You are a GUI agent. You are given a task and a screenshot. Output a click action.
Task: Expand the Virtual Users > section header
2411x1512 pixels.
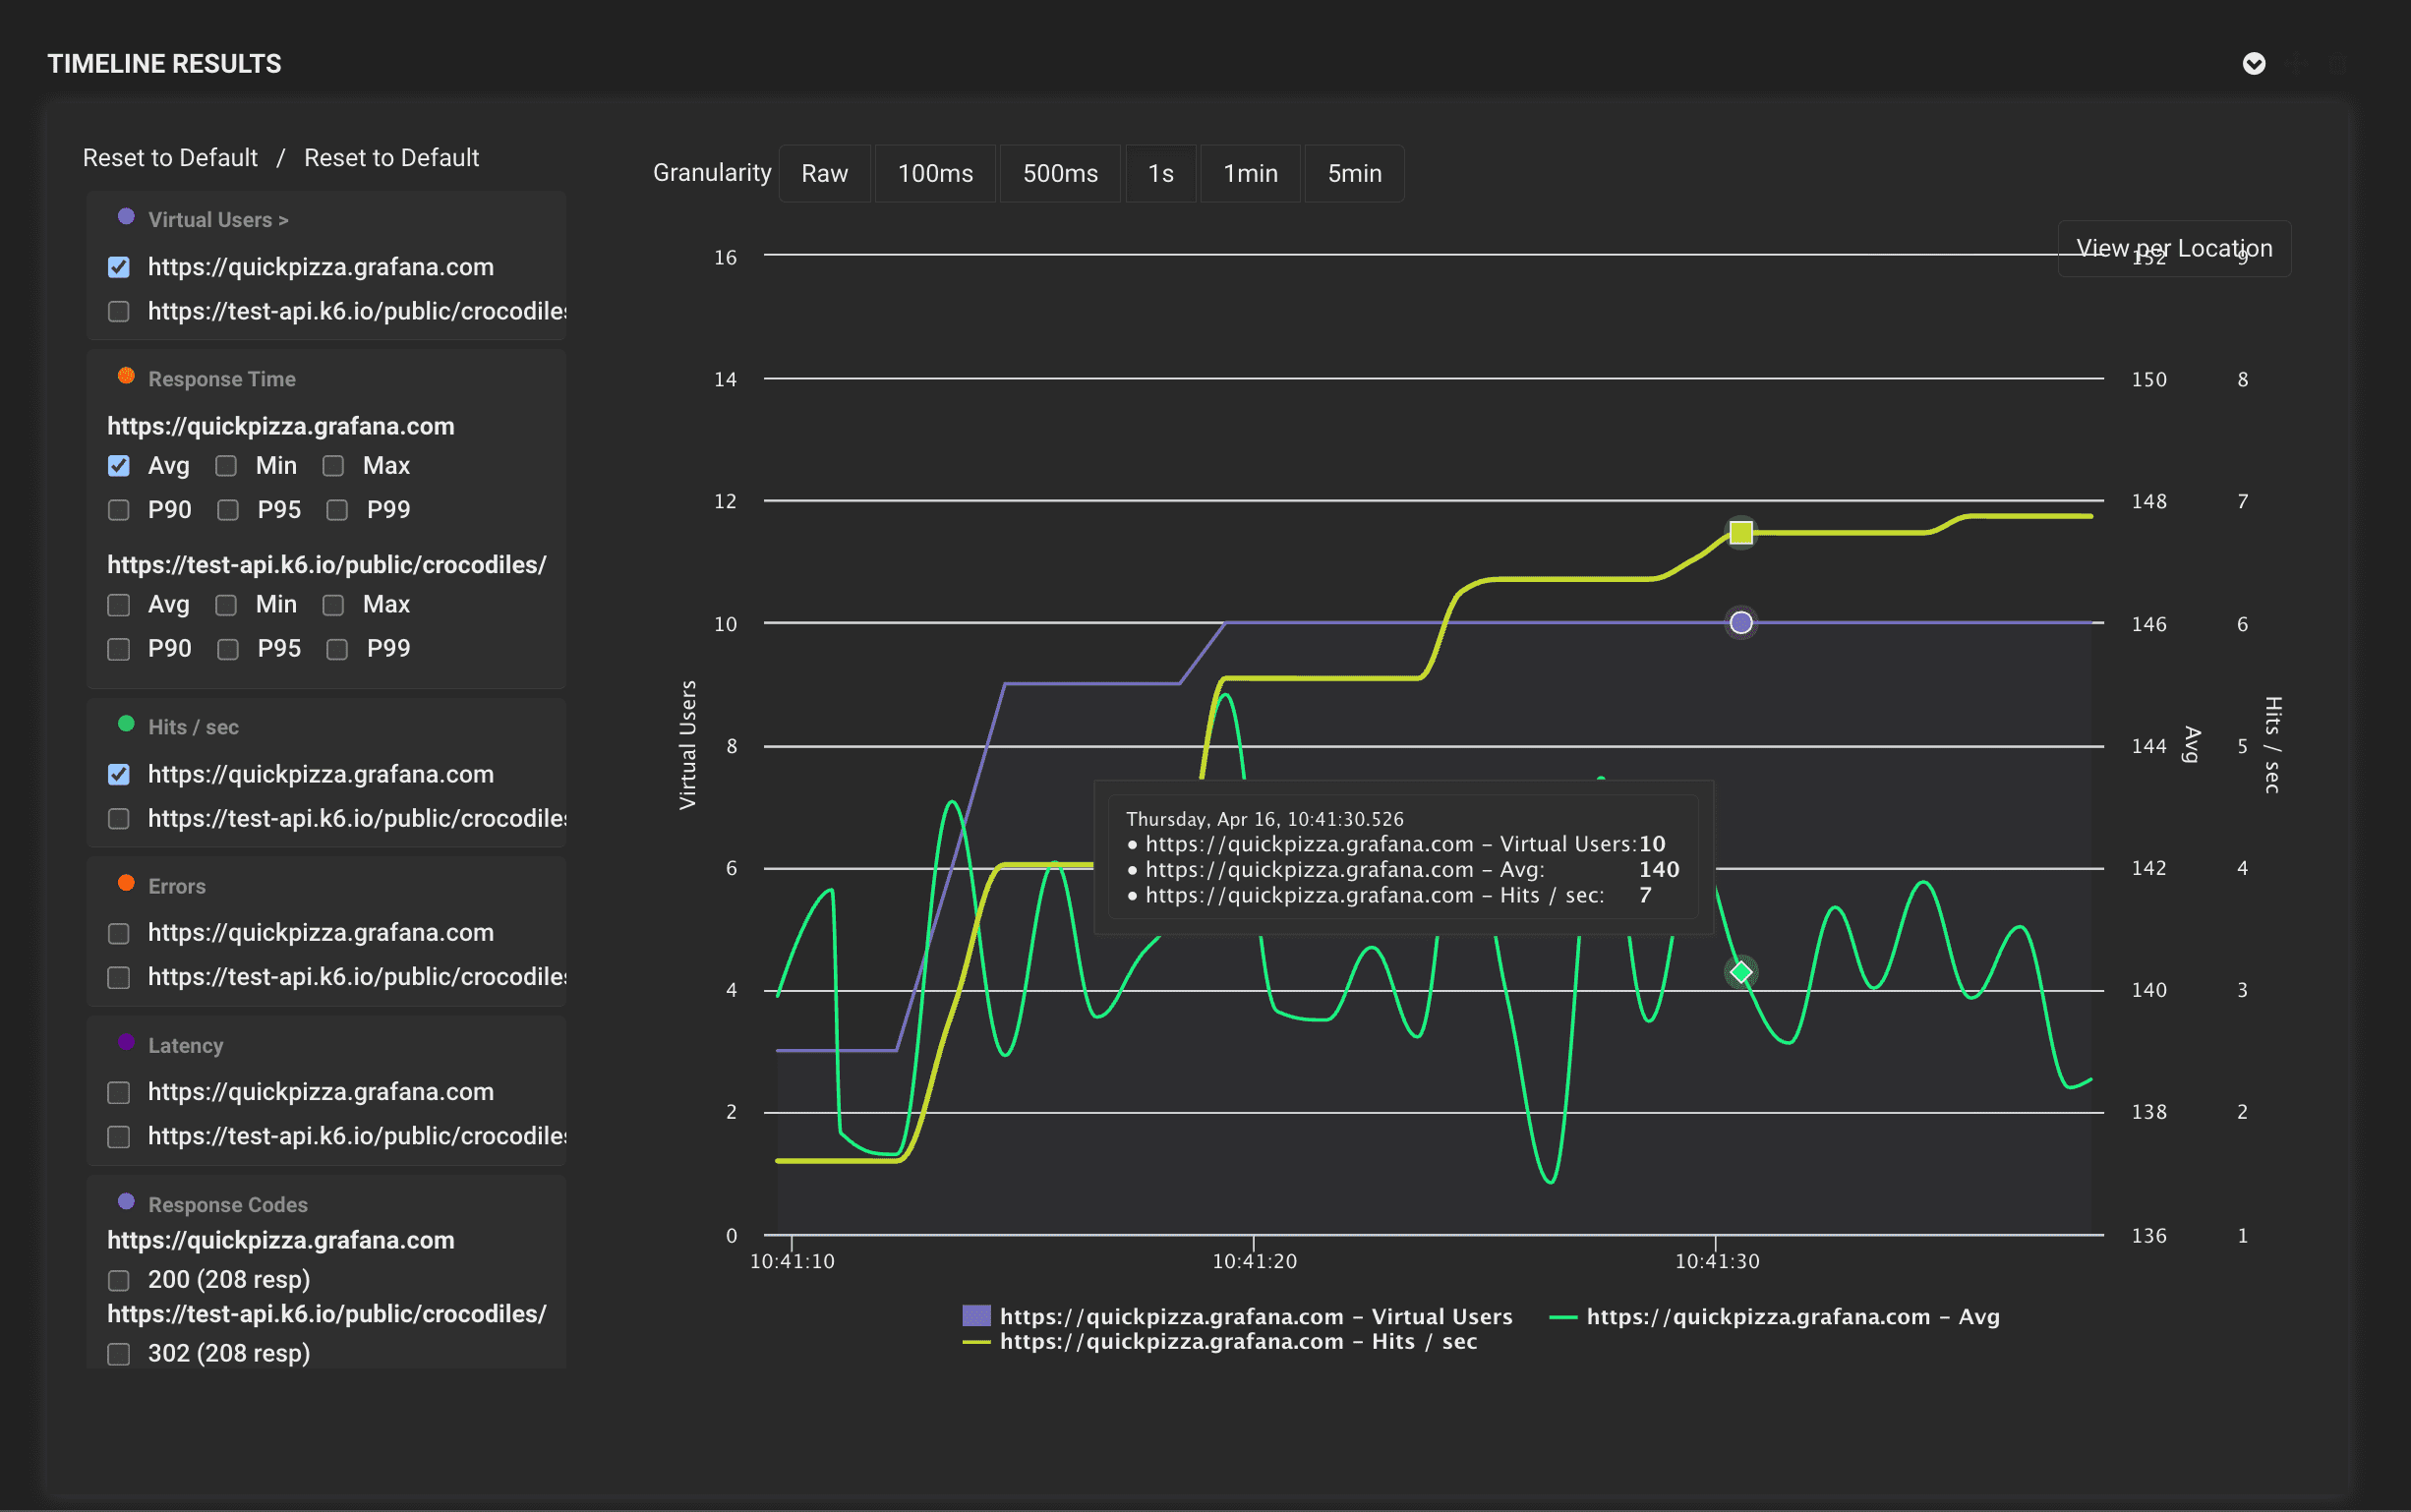click(217, 220)
